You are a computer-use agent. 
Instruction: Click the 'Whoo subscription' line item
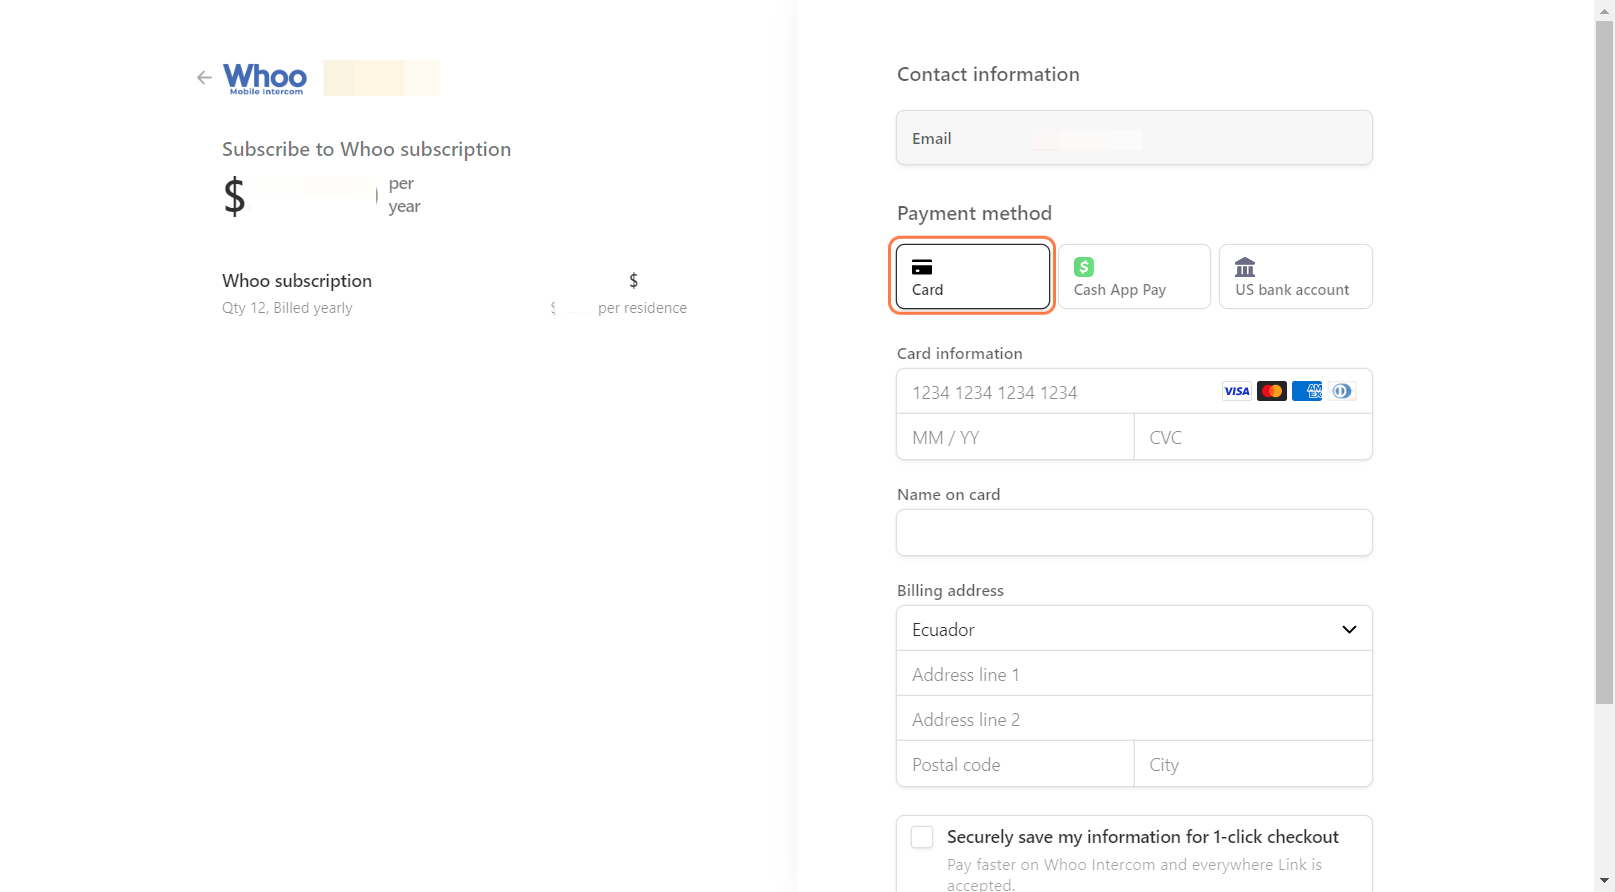297,281
